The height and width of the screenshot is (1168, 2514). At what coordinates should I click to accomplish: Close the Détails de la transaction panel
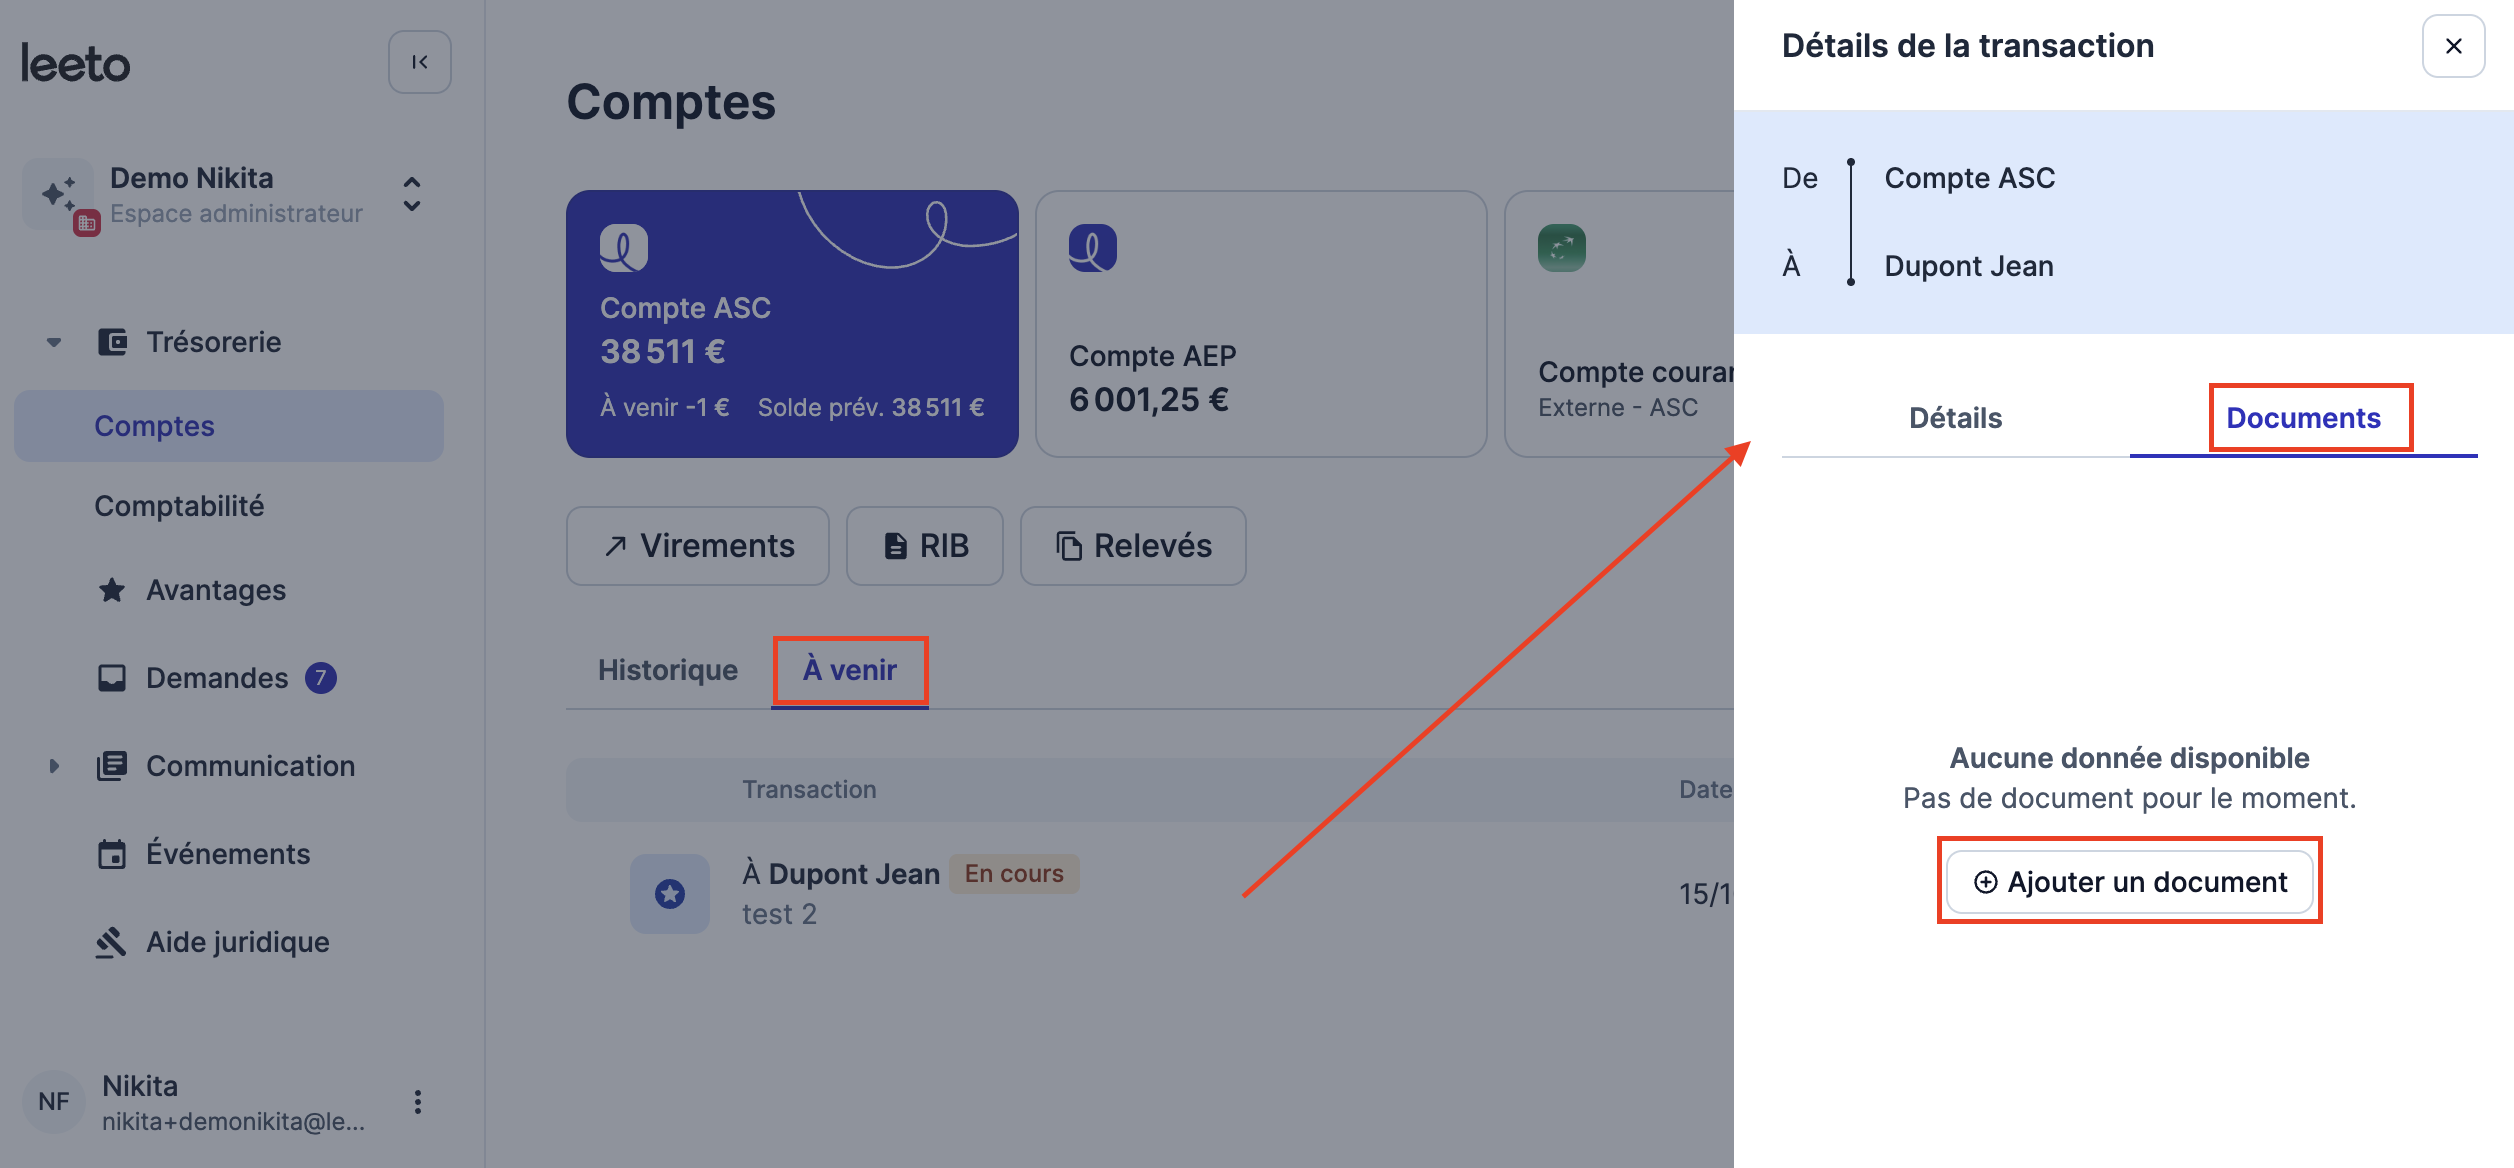[x=2454, y=46]
